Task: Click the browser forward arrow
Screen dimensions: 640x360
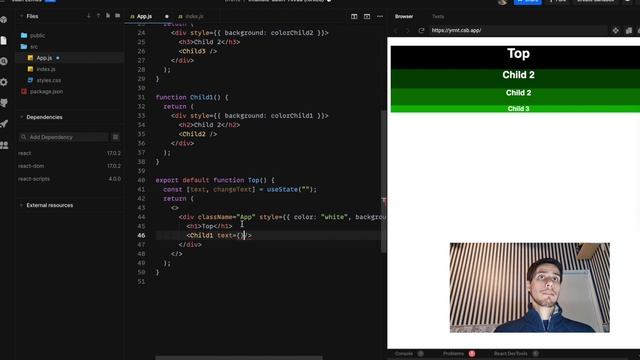Action: tap(407, 31)
